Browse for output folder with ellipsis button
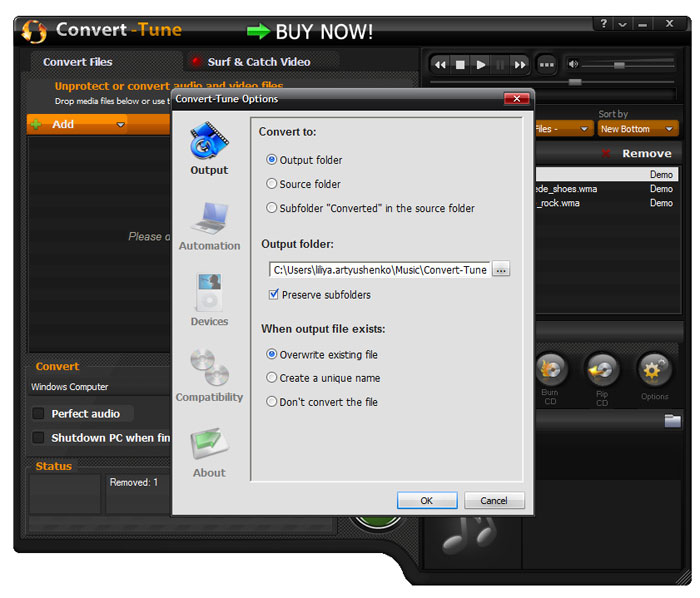700x598 pixels. (x=501, y=270)
